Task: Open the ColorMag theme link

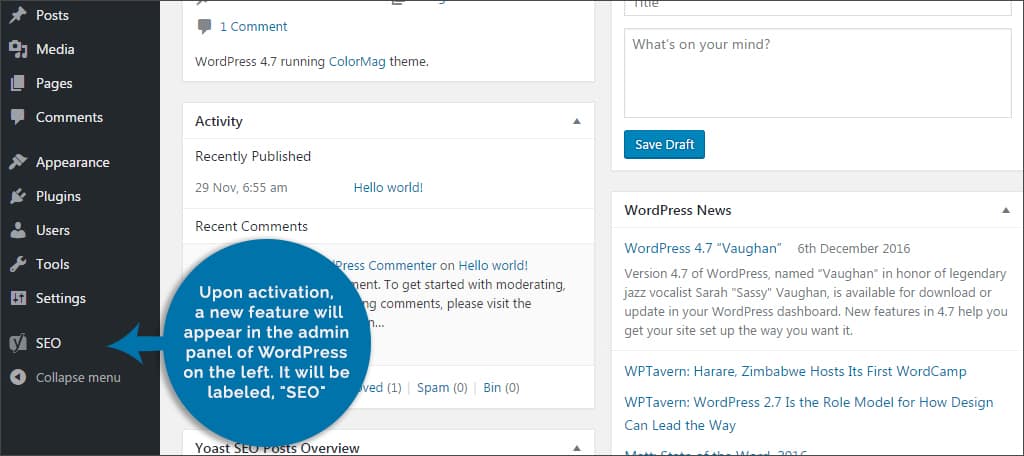Action: (357, 62)
